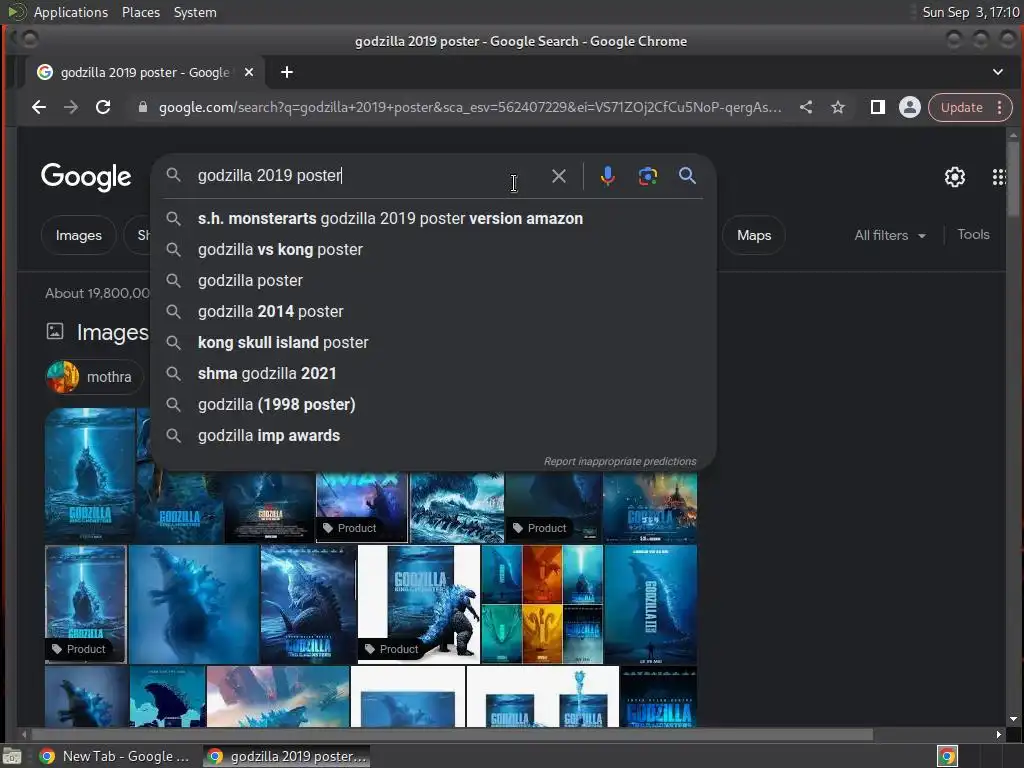Select the Images filter chip

[78, 235]
